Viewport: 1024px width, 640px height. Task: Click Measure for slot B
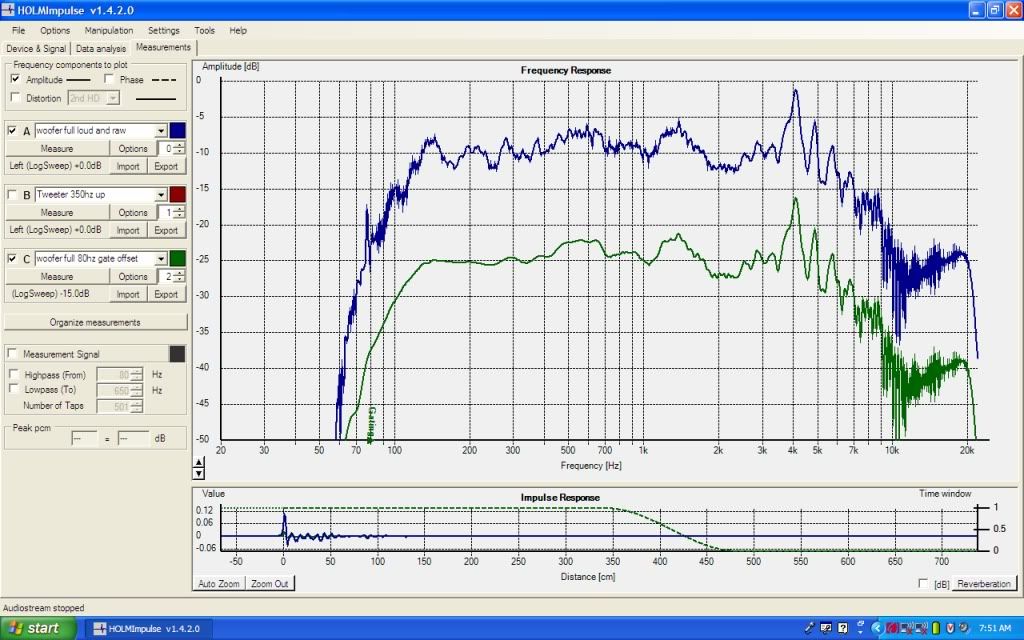[x=57, y=213]
